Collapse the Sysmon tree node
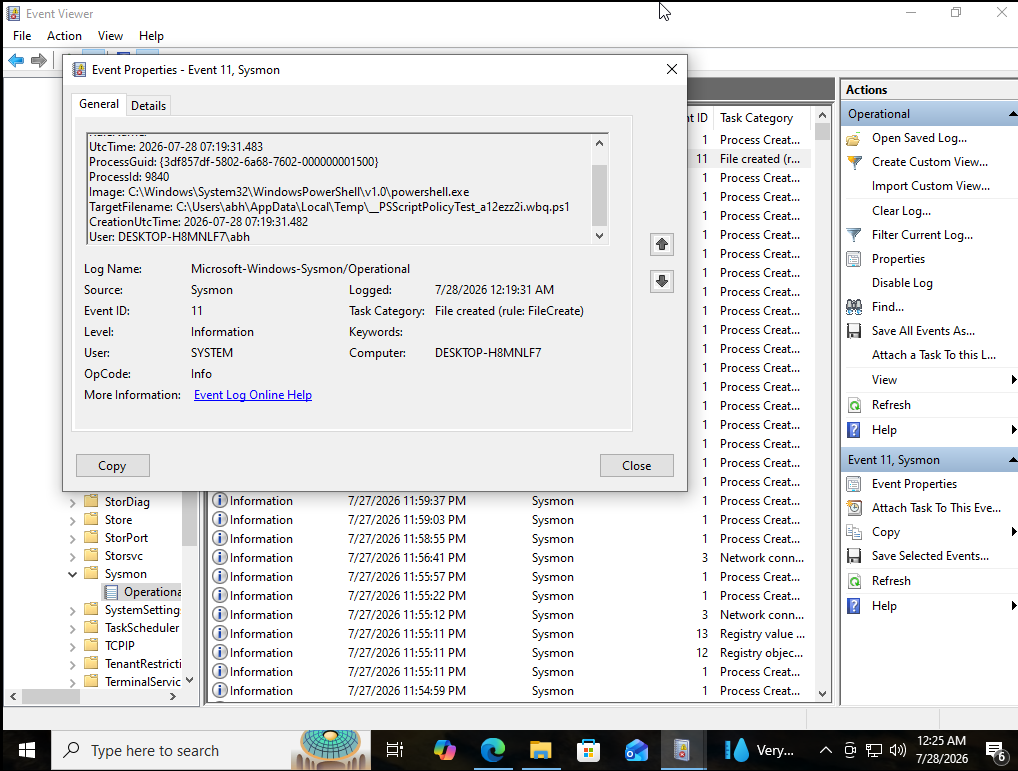The image size is (1018, 771). pos(73,574)
